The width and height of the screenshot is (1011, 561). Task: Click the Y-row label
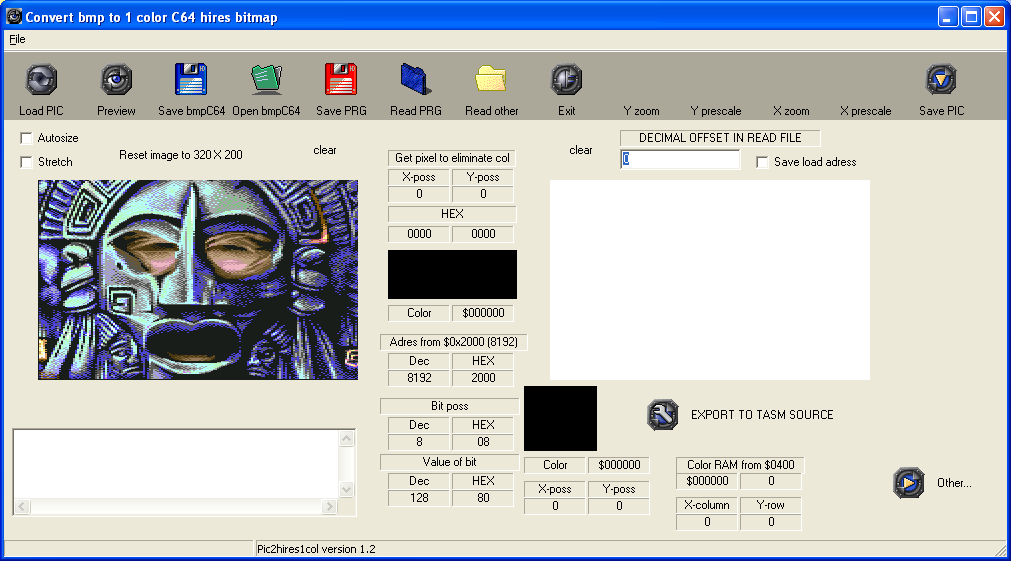pyautogui.click(x=771, y=505)
